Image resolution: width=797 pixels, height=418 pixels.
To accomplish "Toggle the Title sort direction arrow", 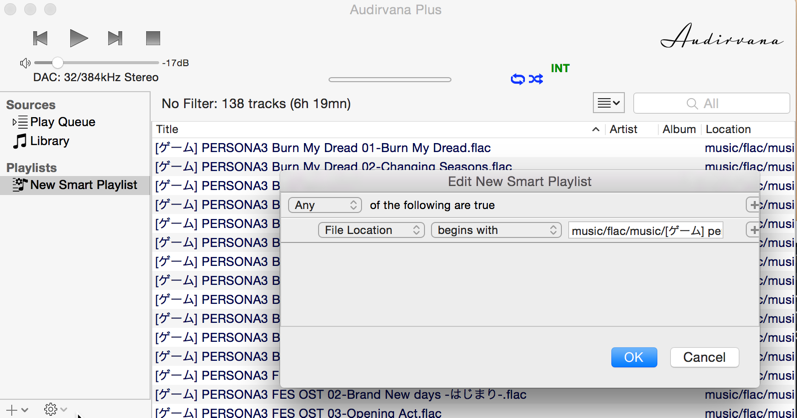I will click(x=596, y=130).
